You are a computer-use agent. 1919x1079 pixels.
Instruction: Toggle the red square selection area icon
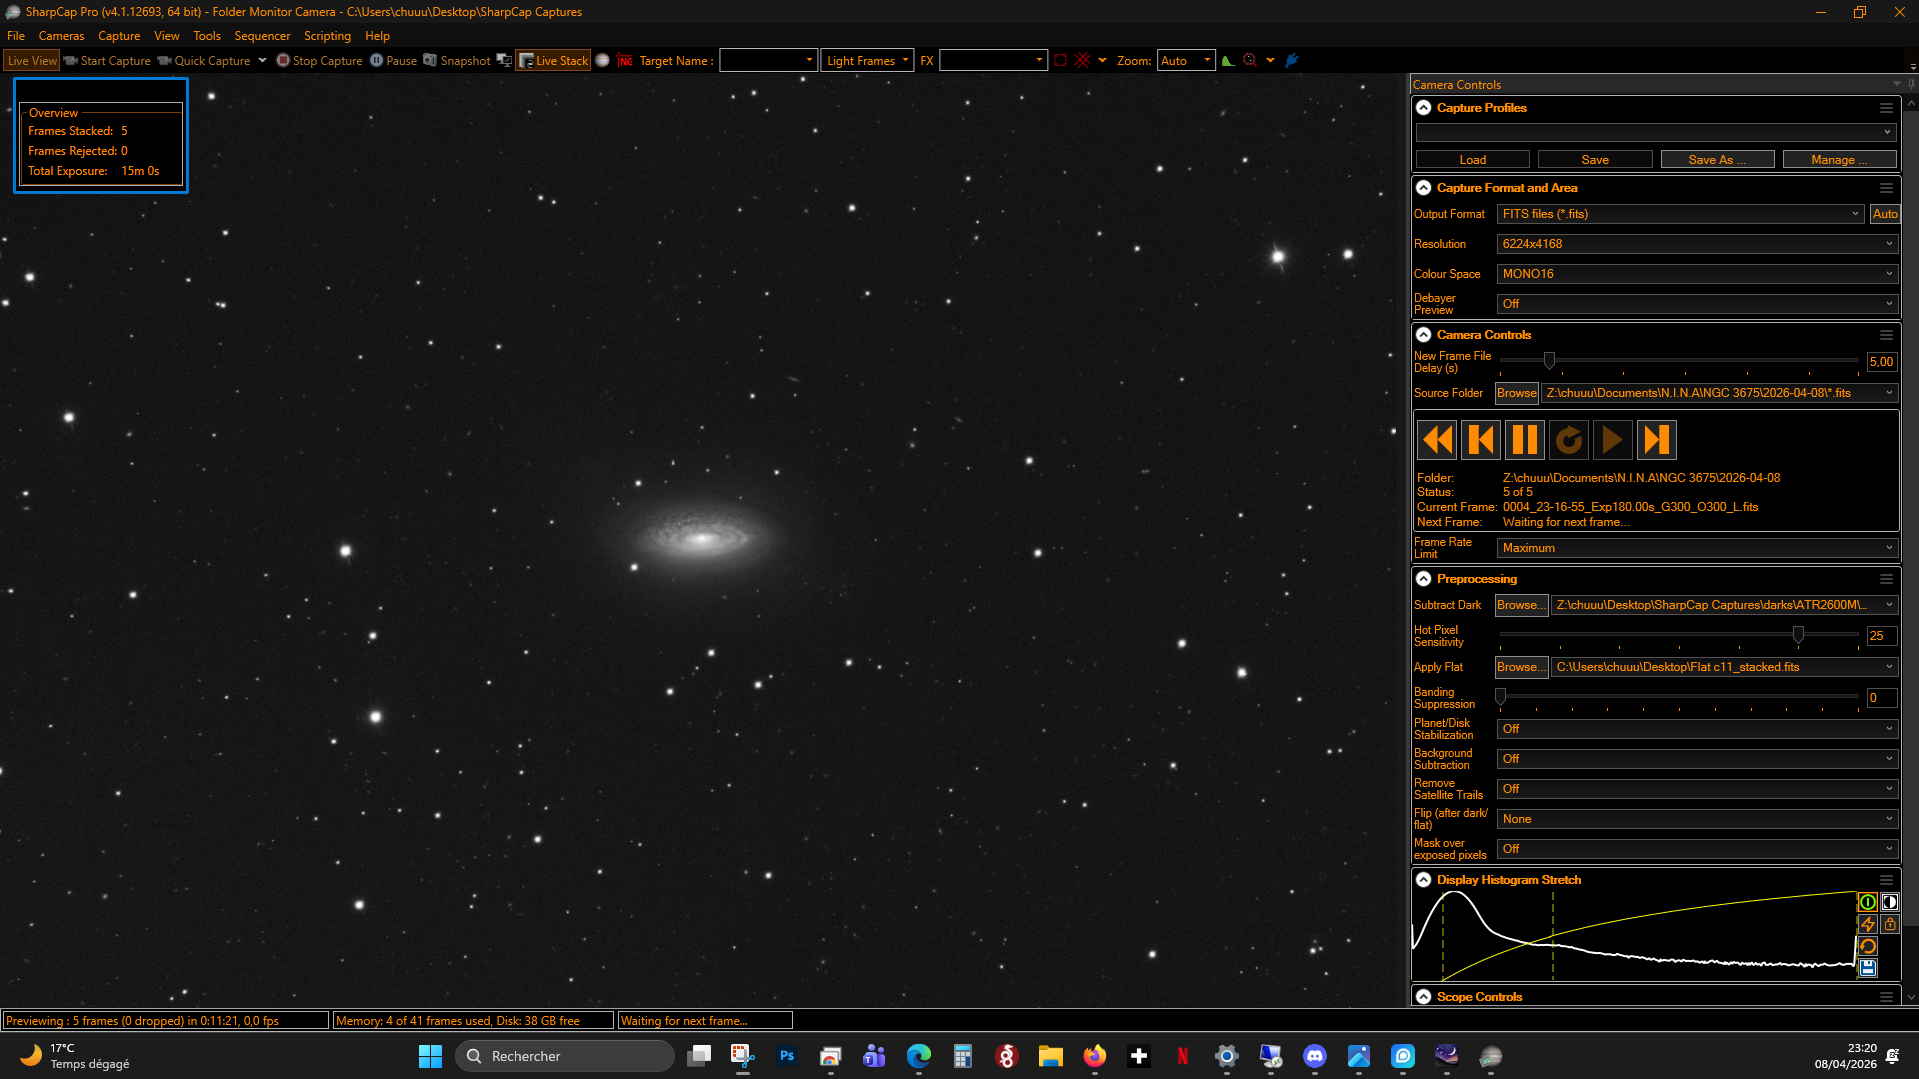tap(1060, 61)
